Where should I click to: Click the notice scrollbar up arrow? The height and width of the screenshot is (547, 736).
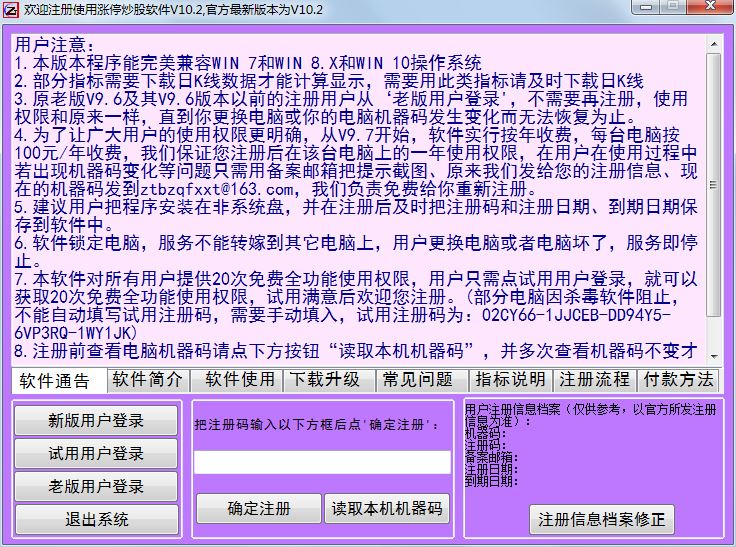coord(714,44)
